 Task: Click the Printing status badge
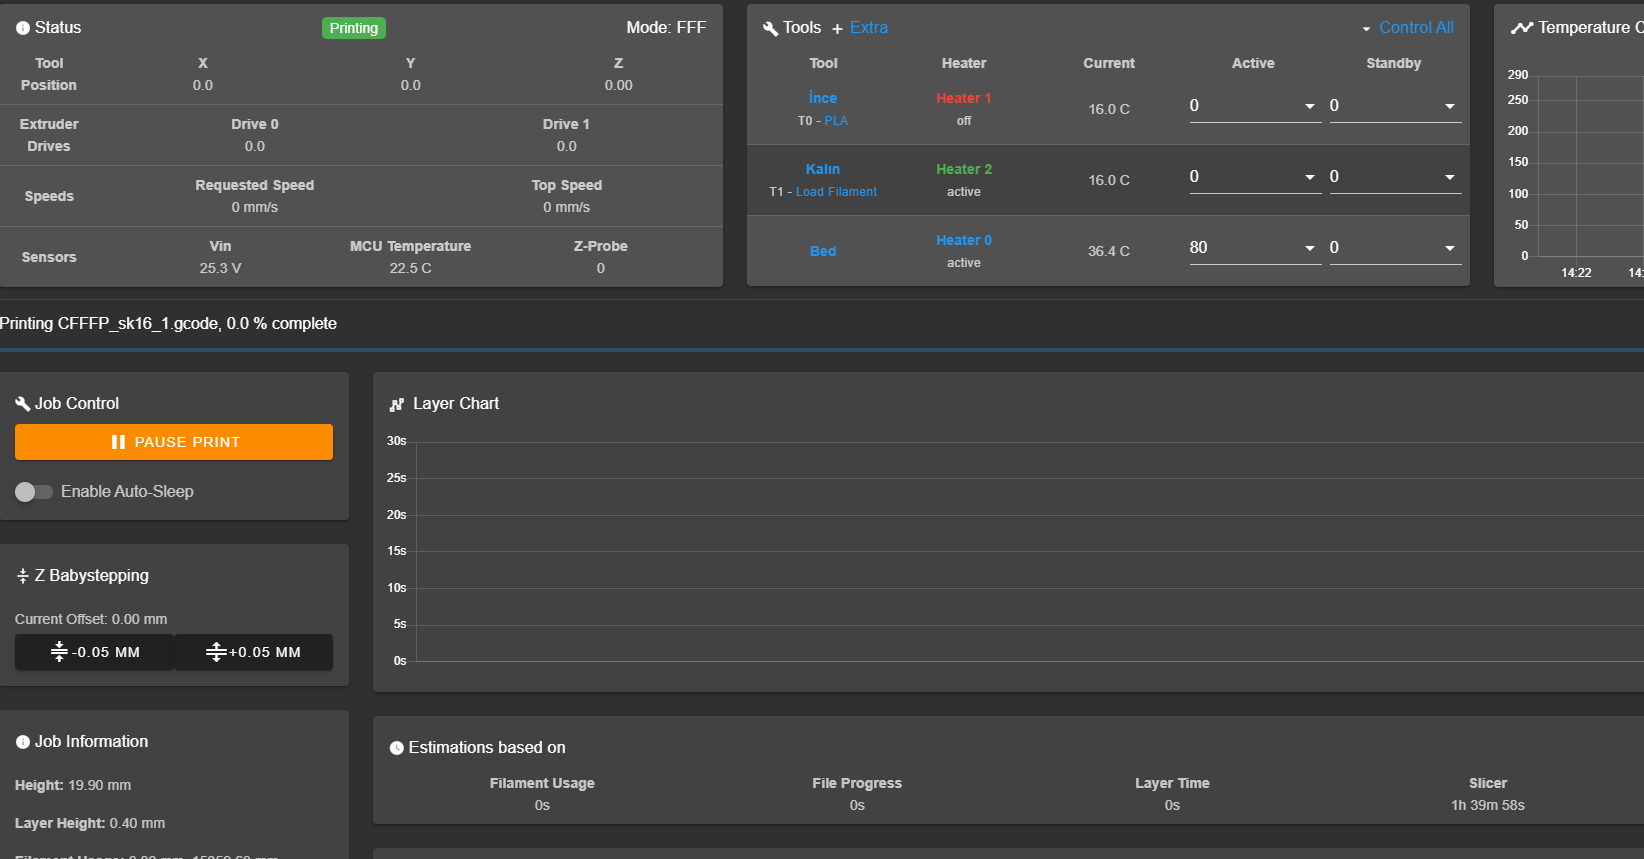coord(354,28)
